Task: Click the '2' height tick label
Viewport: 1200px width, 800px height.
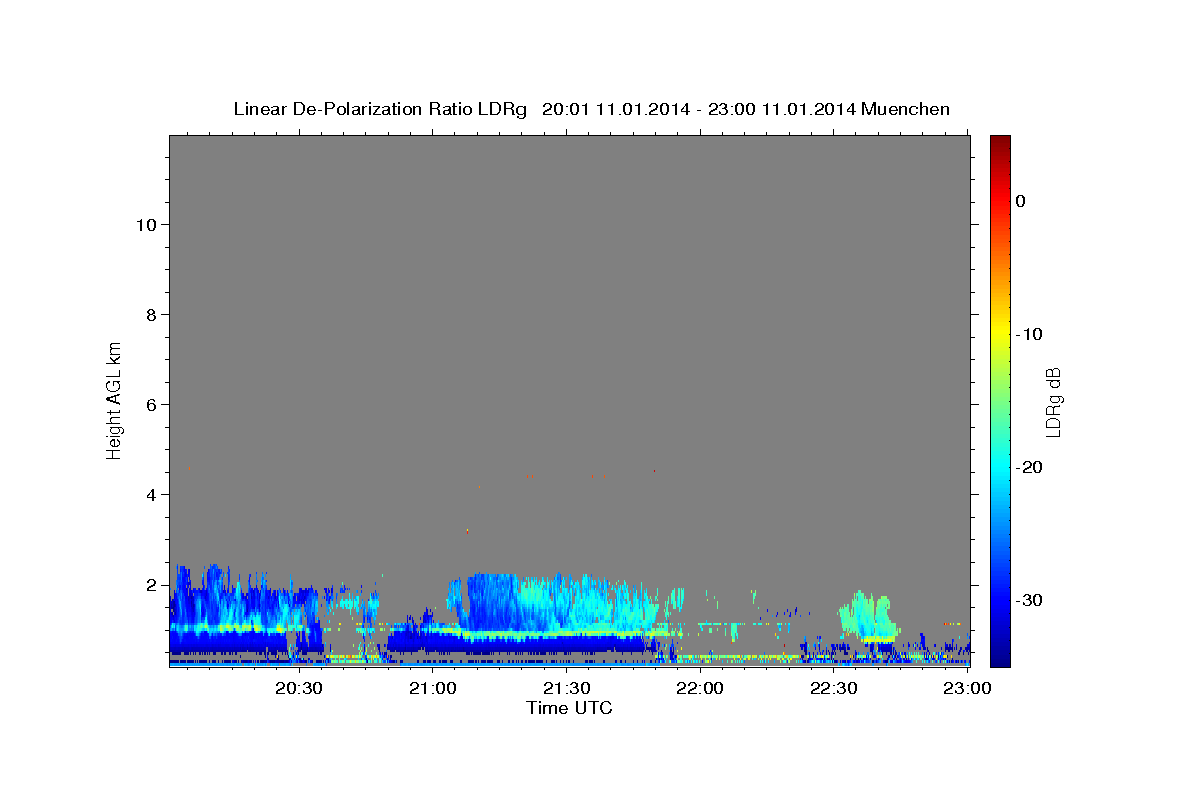Action: pyautogui.click(x=150, y=584)
